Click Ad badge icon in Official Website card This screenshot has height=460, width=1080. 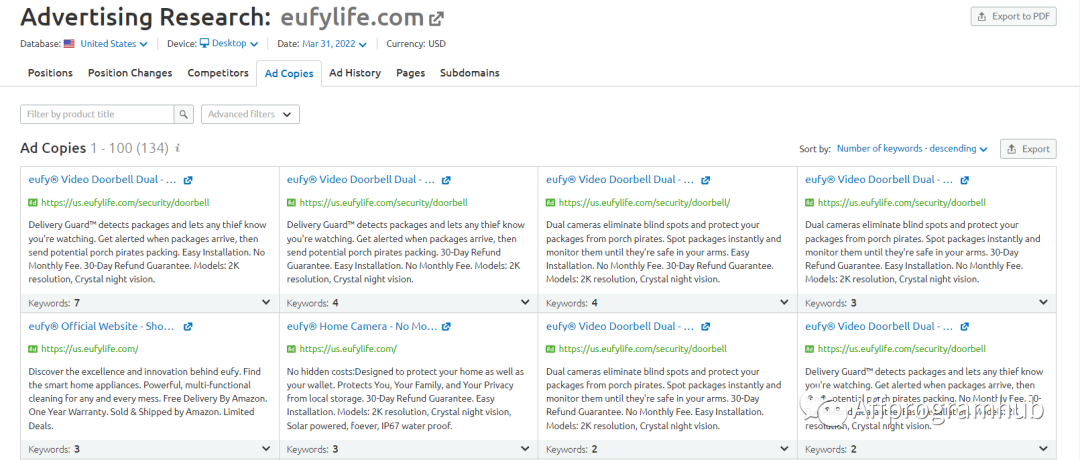point(33,349)
